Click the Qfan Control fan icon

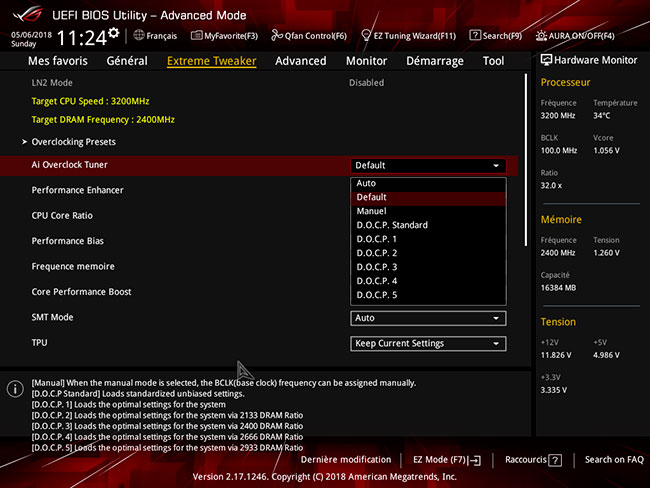[x=276, y=35]
